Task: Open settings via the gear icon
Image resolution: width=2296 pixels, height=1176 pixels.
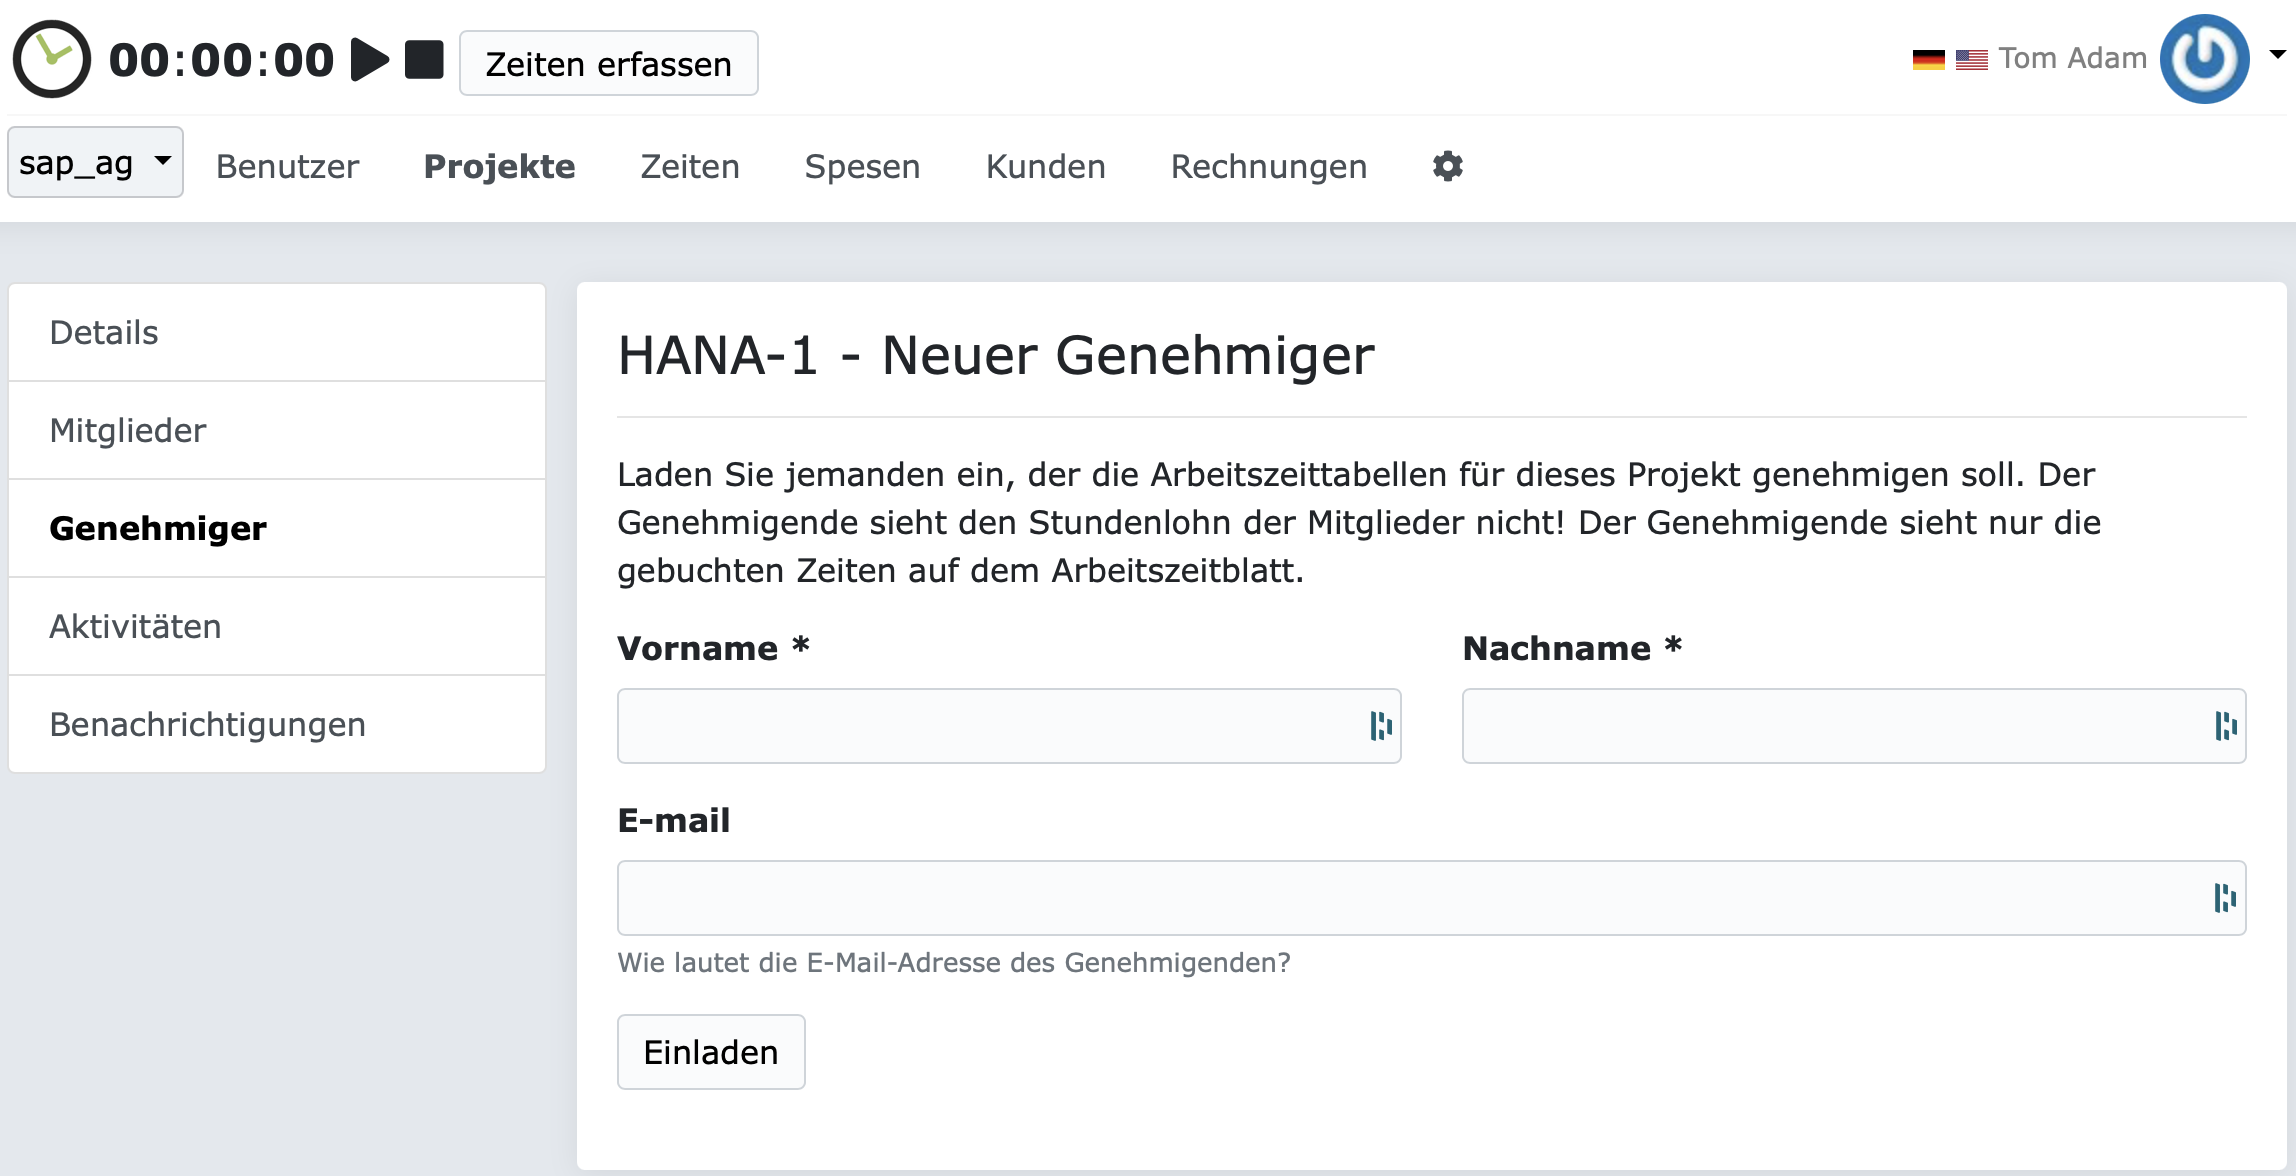Action: (x=1447, y=166)
